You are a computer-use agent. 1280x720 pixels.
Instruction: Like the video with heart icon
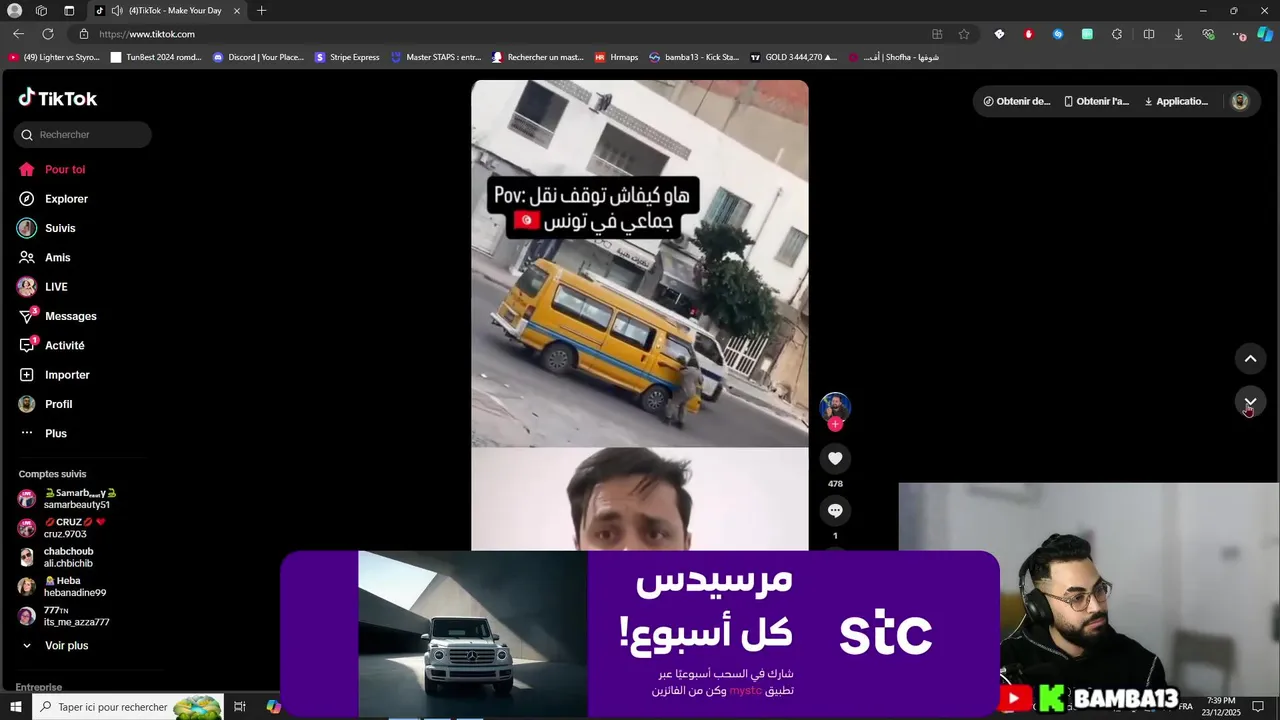point(835,458)
